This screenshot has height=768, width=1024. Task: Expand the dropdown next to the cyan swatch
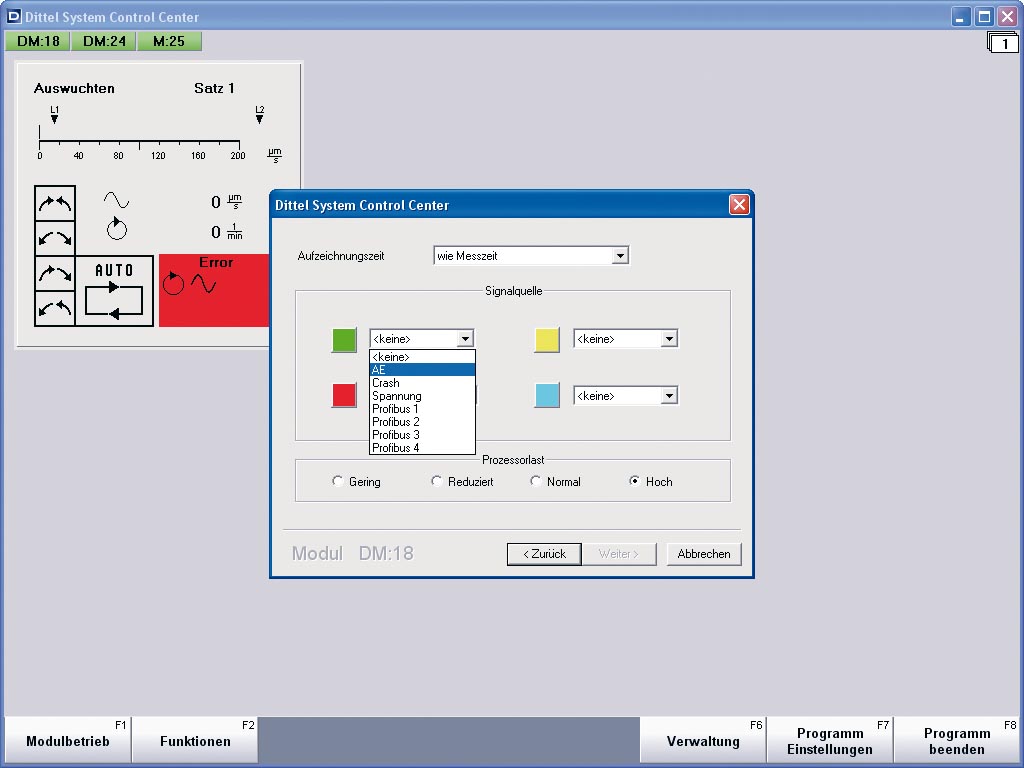pos(670,395)
